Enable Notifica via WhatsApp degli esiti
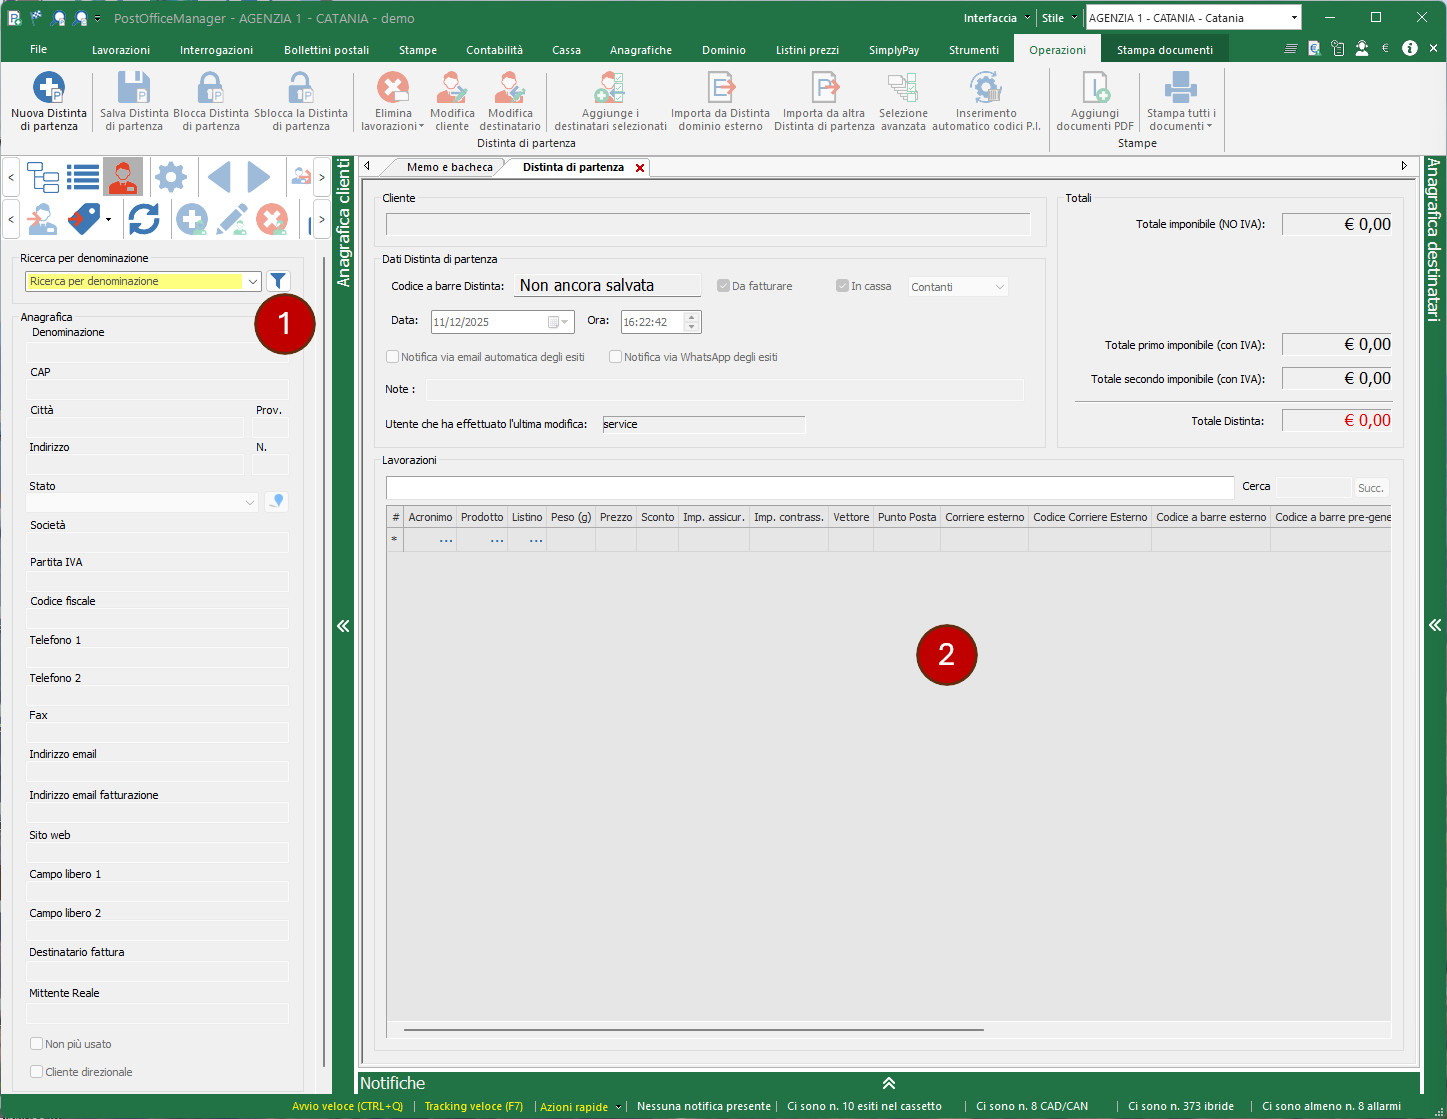 point(616,357)
